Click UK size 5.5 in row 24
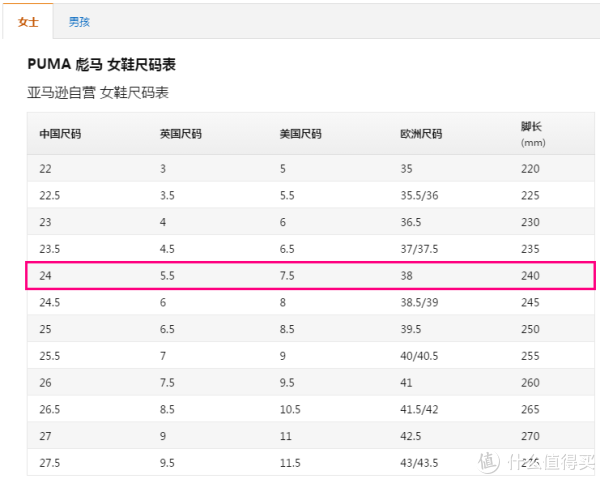This screenshot has width=600, height=479. pos(167,276)
